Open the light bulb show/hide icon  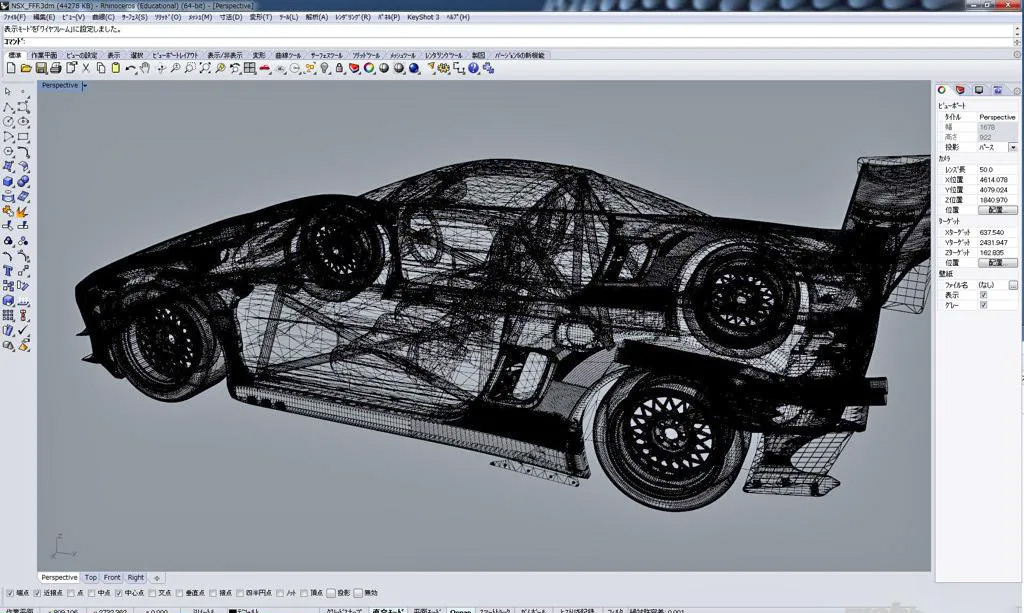point(325,68)
